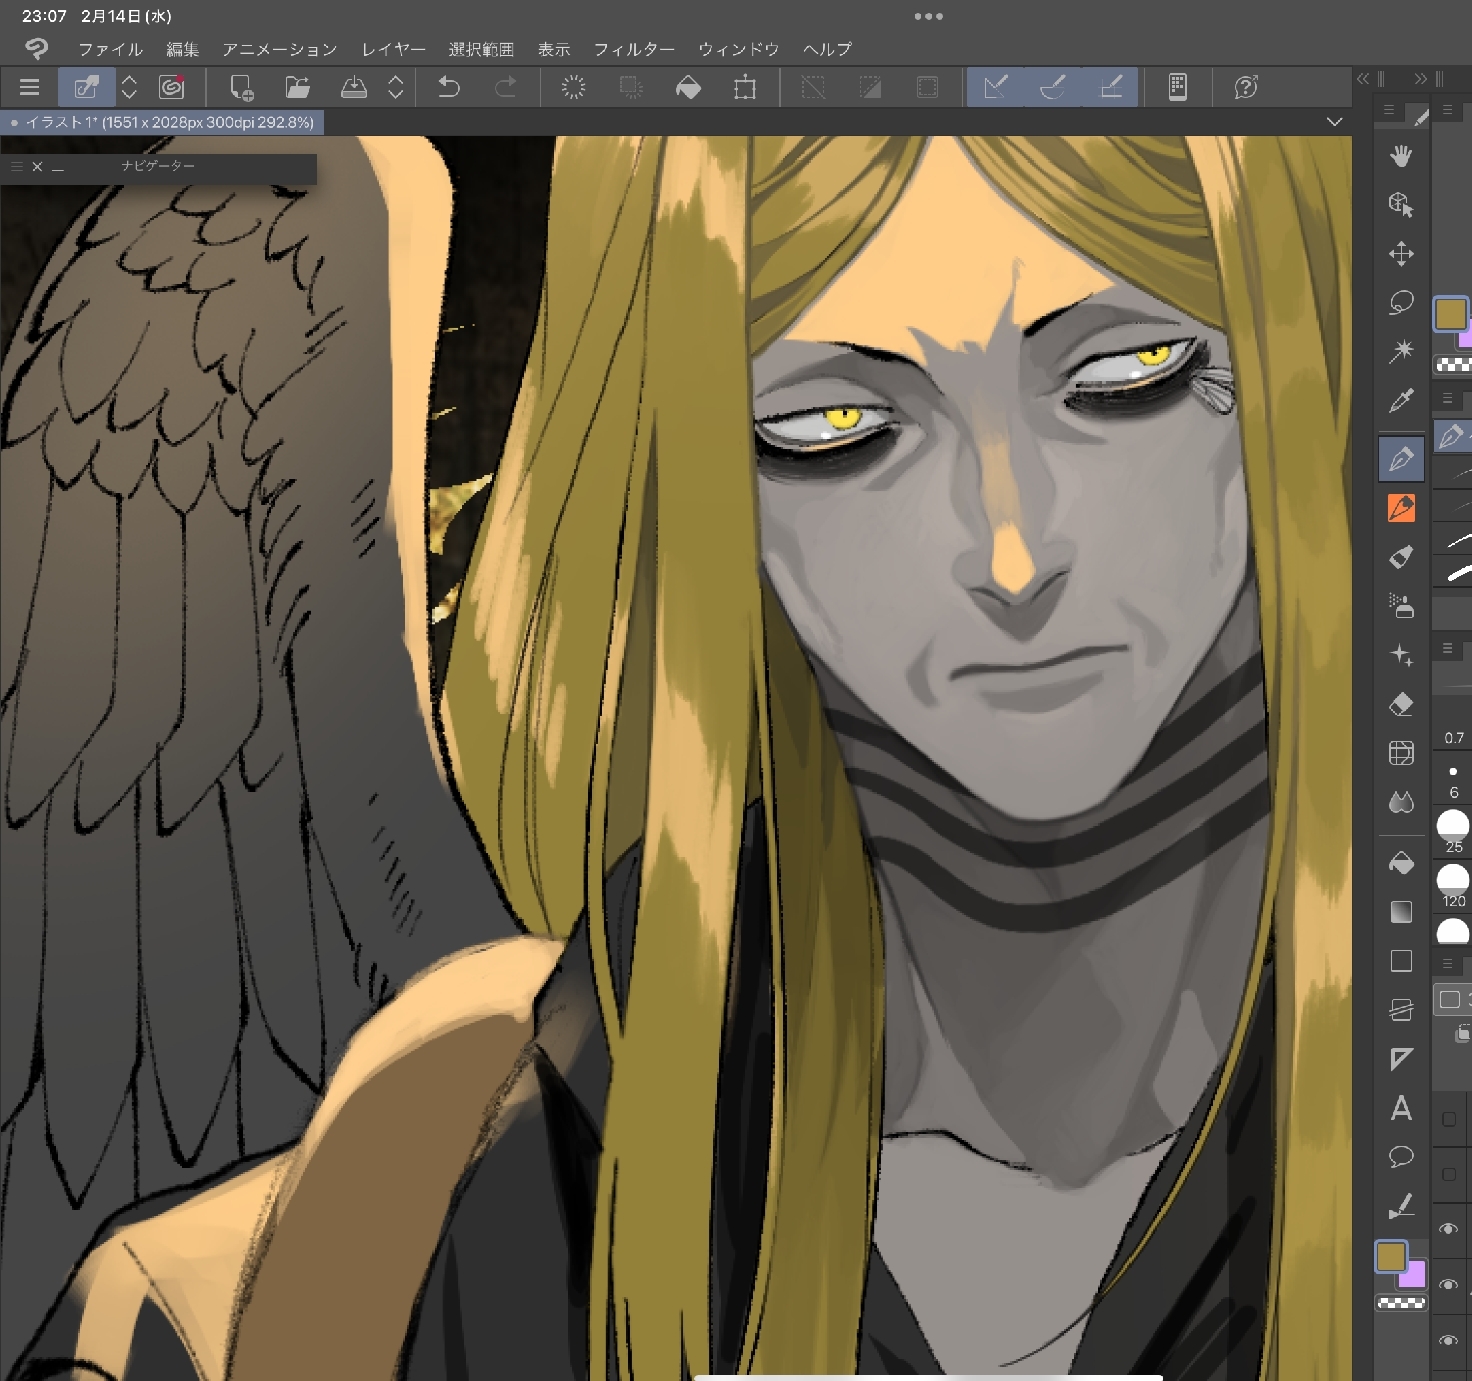Pick the Eyedropper tool
Image resolution: width=1472 pixels, height=1381 pixels.
click(x=1401, y=401)
